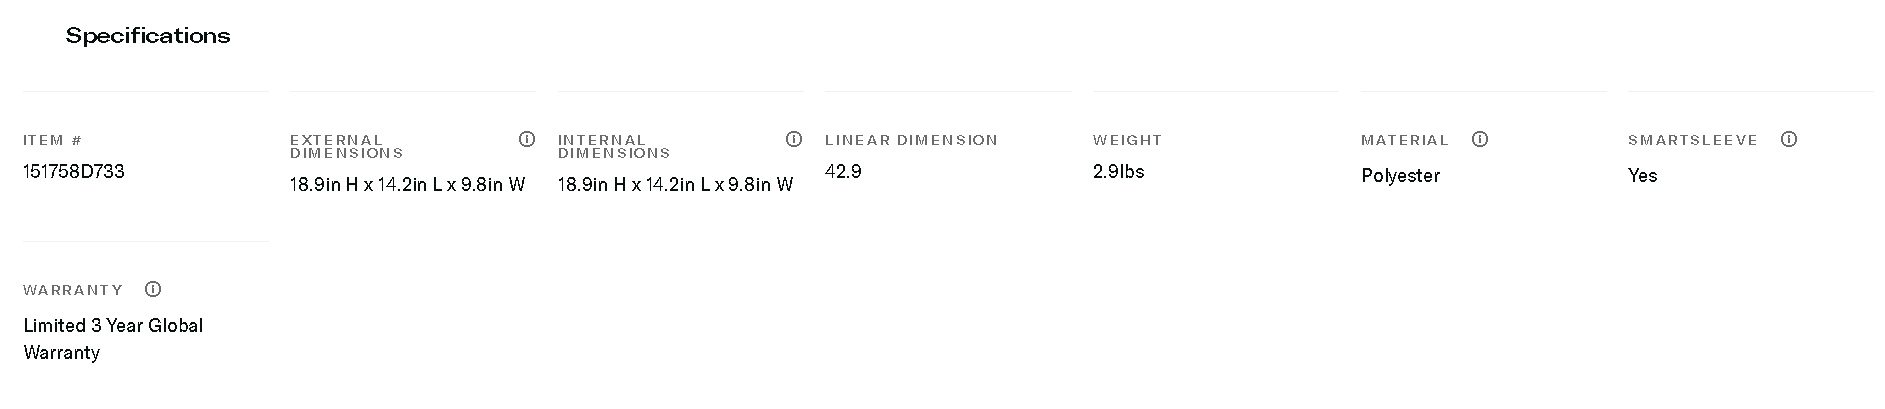Click the Warranty label text
This screenshot has width=1885, height=409.
73,290
